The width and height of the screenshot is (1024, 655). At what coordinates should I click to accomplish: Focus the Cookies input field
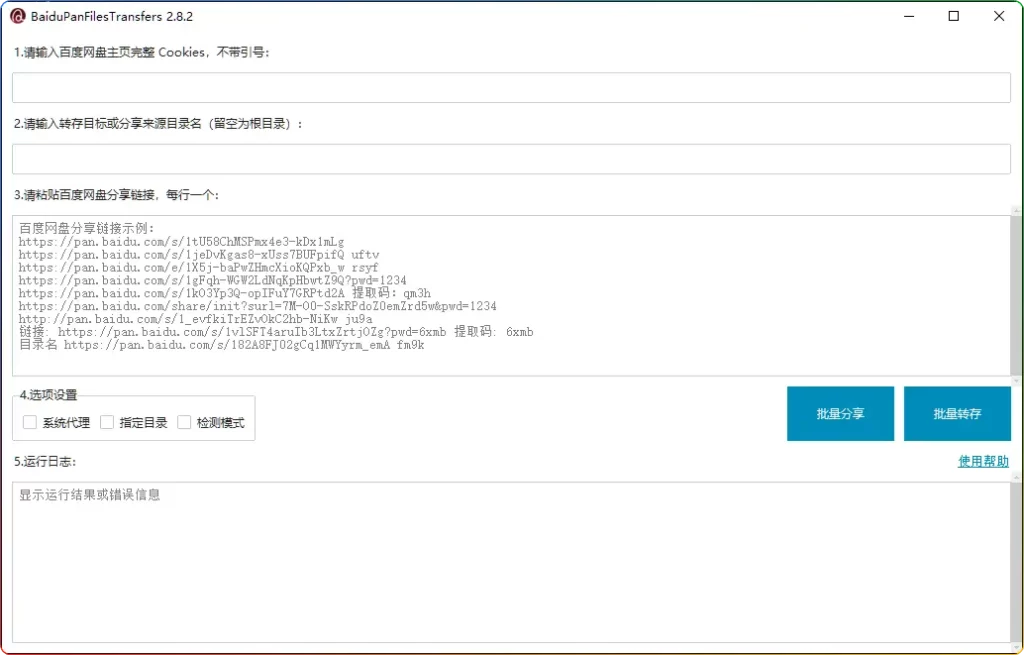coord(511,88)
